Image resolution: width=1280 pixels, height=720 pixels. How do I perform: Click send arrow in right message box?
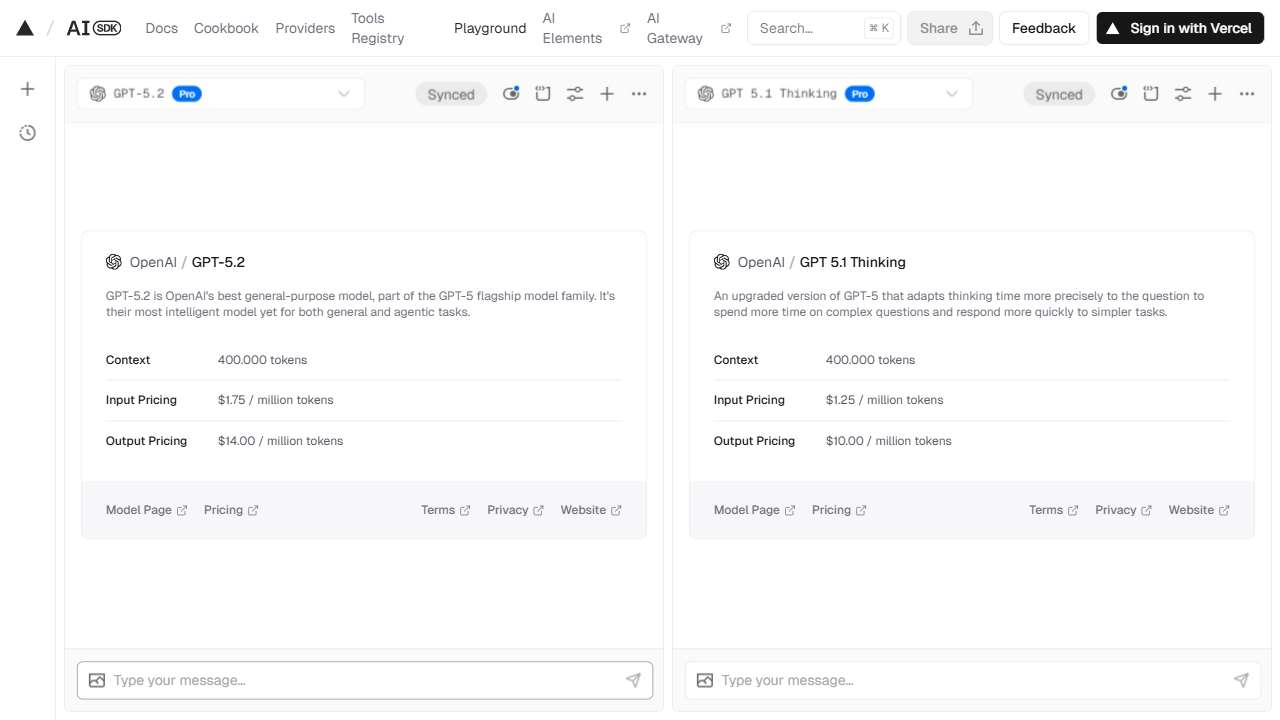click(1241, 680)
